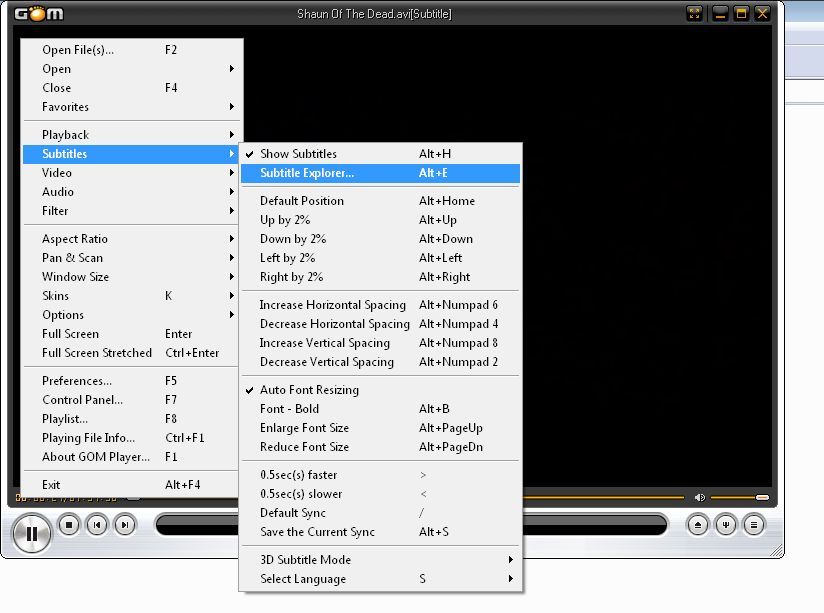The image size is (824, 613).
Task: Expand the Filter submenu
Action: pos(131,211)
